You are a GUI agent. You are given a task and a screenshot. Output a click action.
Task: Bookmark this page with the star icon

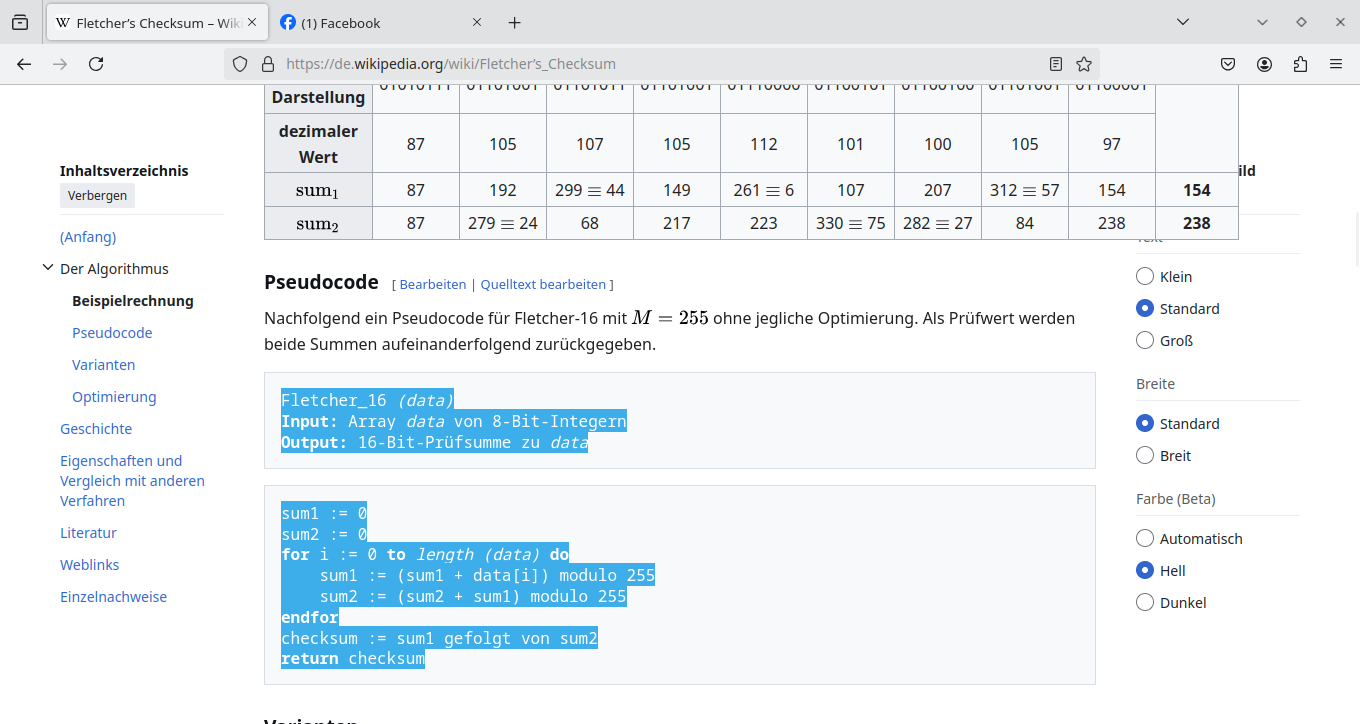(1084, 63)
